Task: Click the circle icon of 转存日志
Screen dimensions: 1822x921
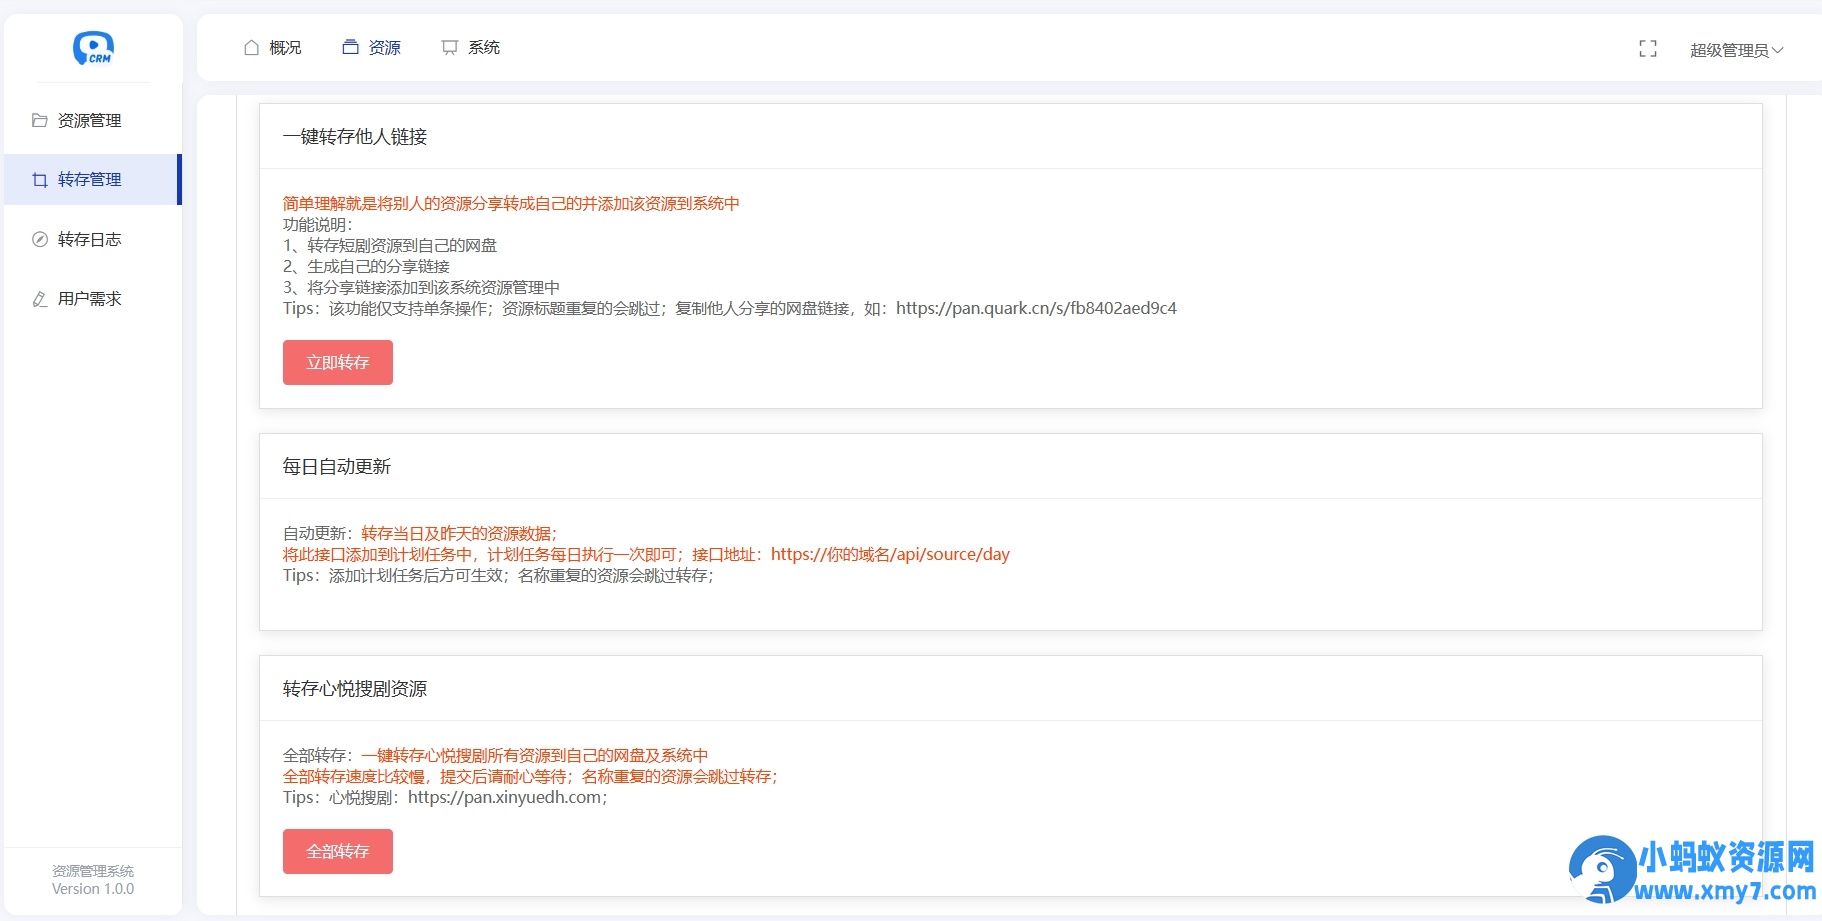Action: coord(38,239)
